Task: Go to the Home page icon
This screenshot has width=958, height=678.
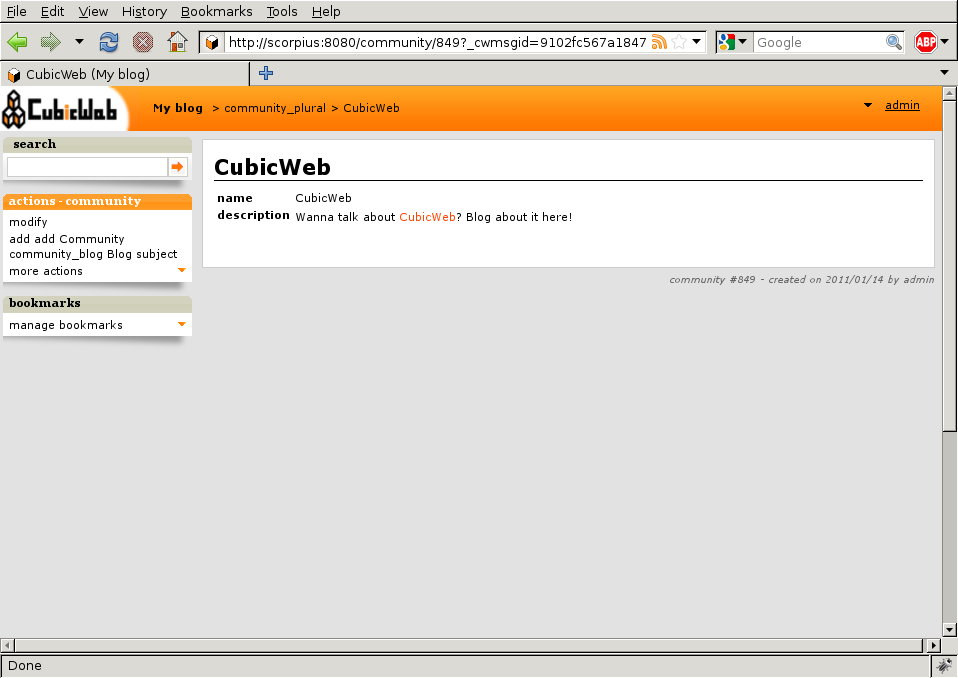Action: tap(177, 42)
